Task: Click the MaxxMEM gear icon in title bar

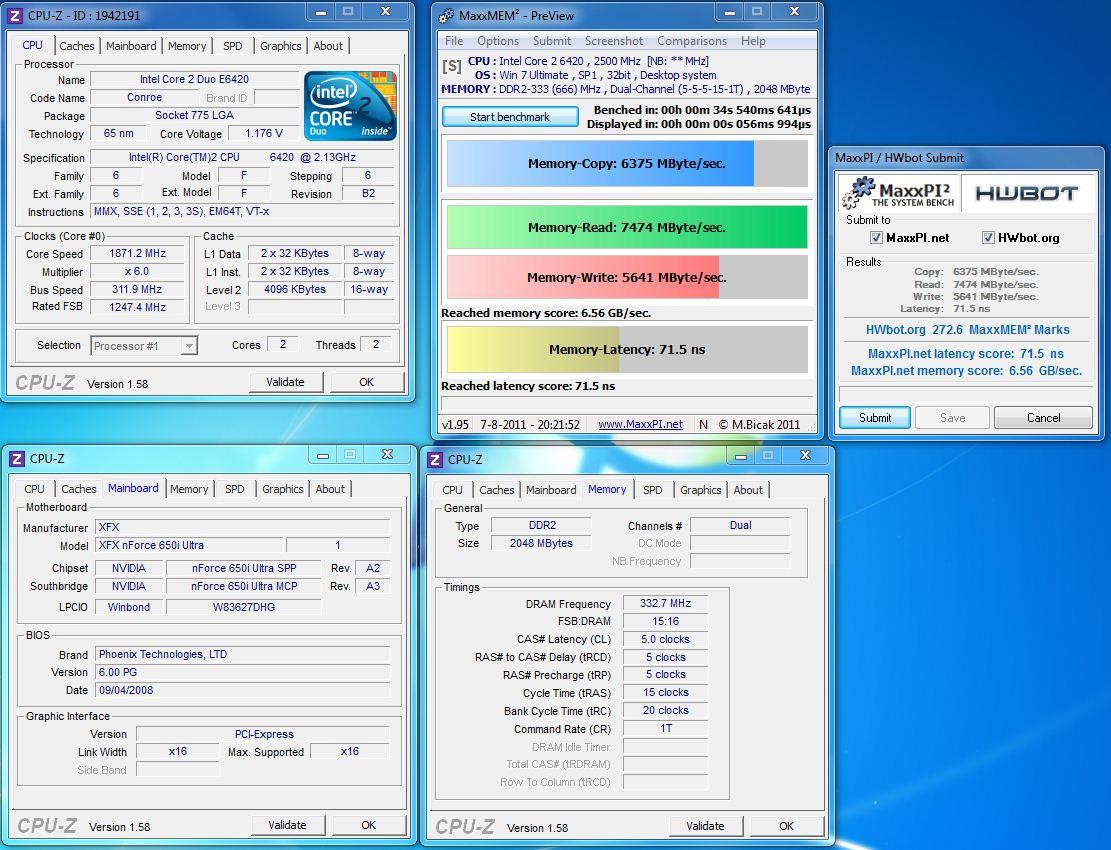Action: click(x=446, y=16)
